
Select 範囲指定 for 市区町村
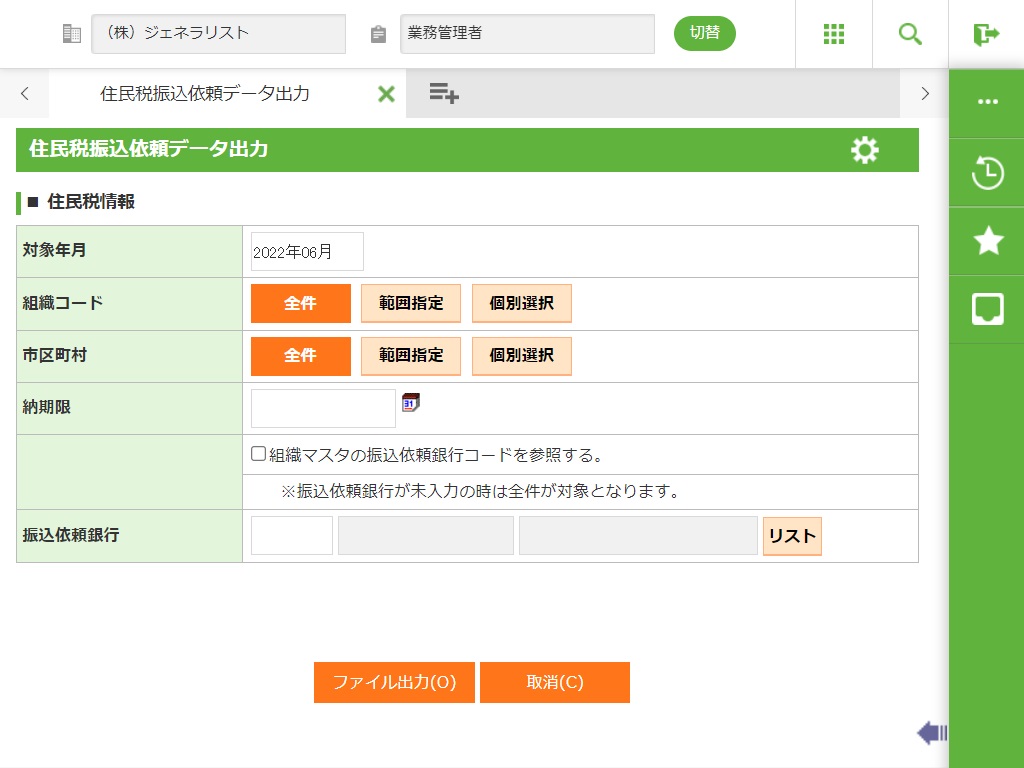tap(411, 355)
